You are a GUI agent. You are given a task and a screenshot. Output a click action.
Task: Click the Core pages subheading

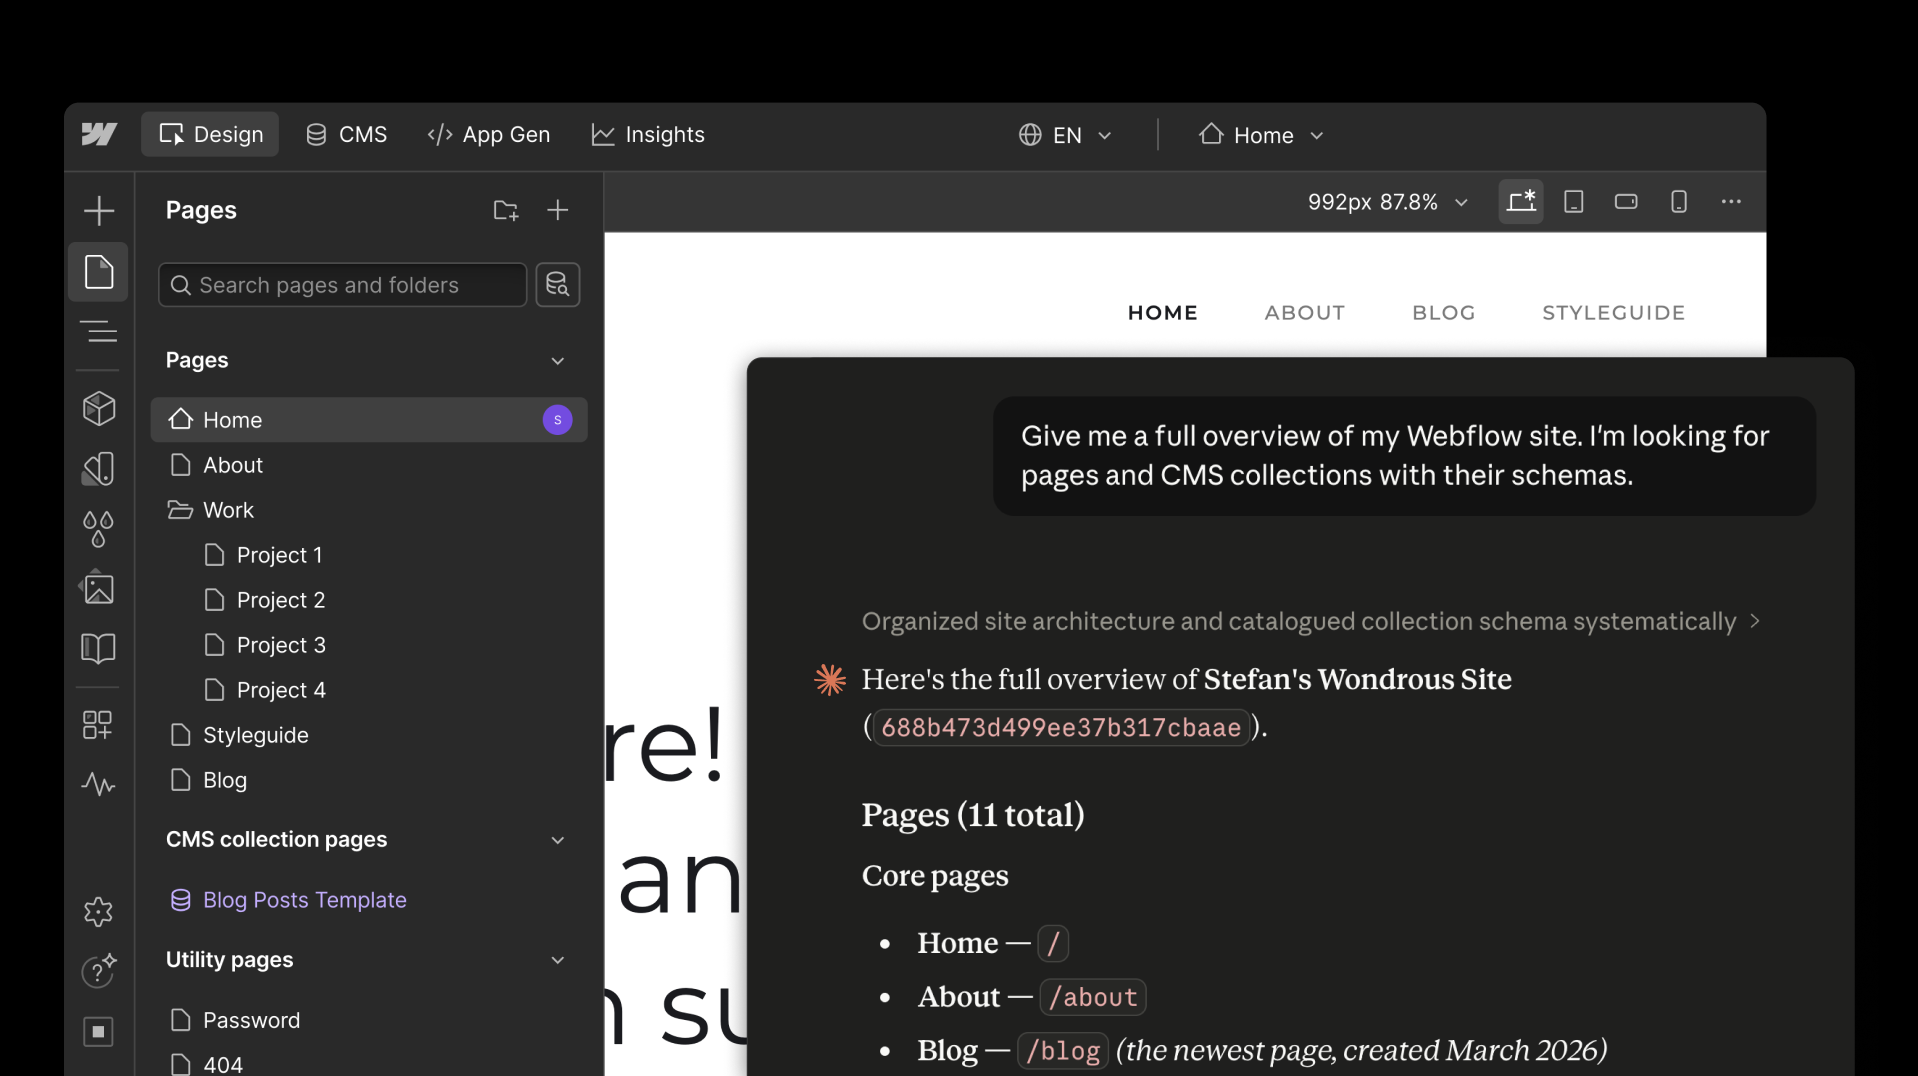tap(935, 876)
